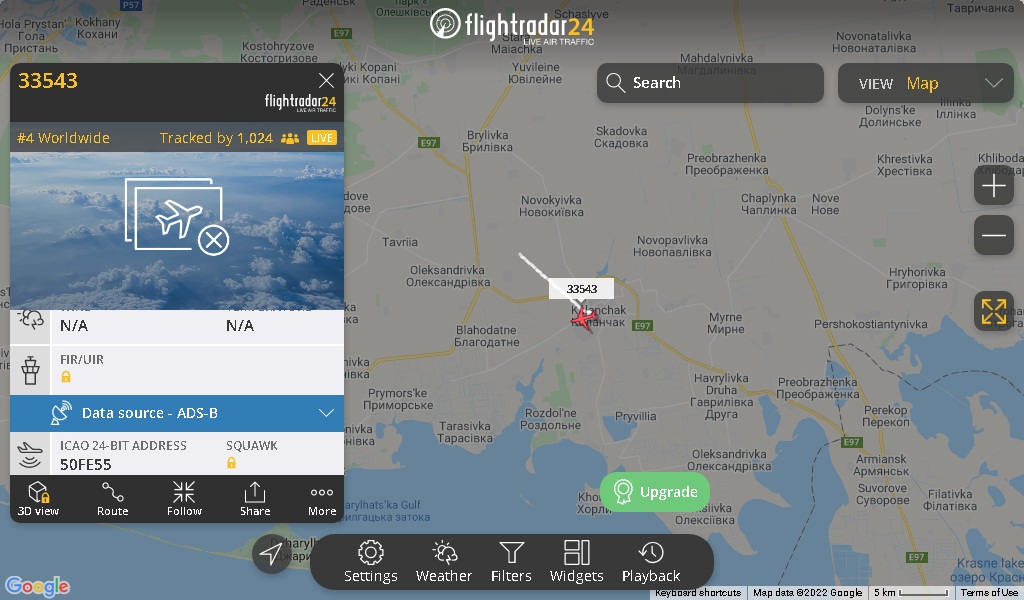Close the 33543 flight panel

326,80
